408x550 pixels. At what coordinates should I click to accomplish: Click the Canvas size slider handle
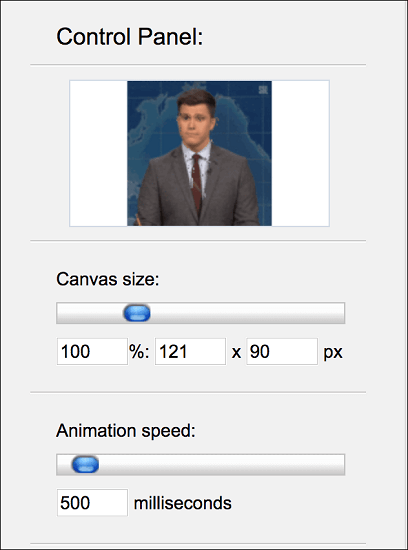tap(137, 313)
